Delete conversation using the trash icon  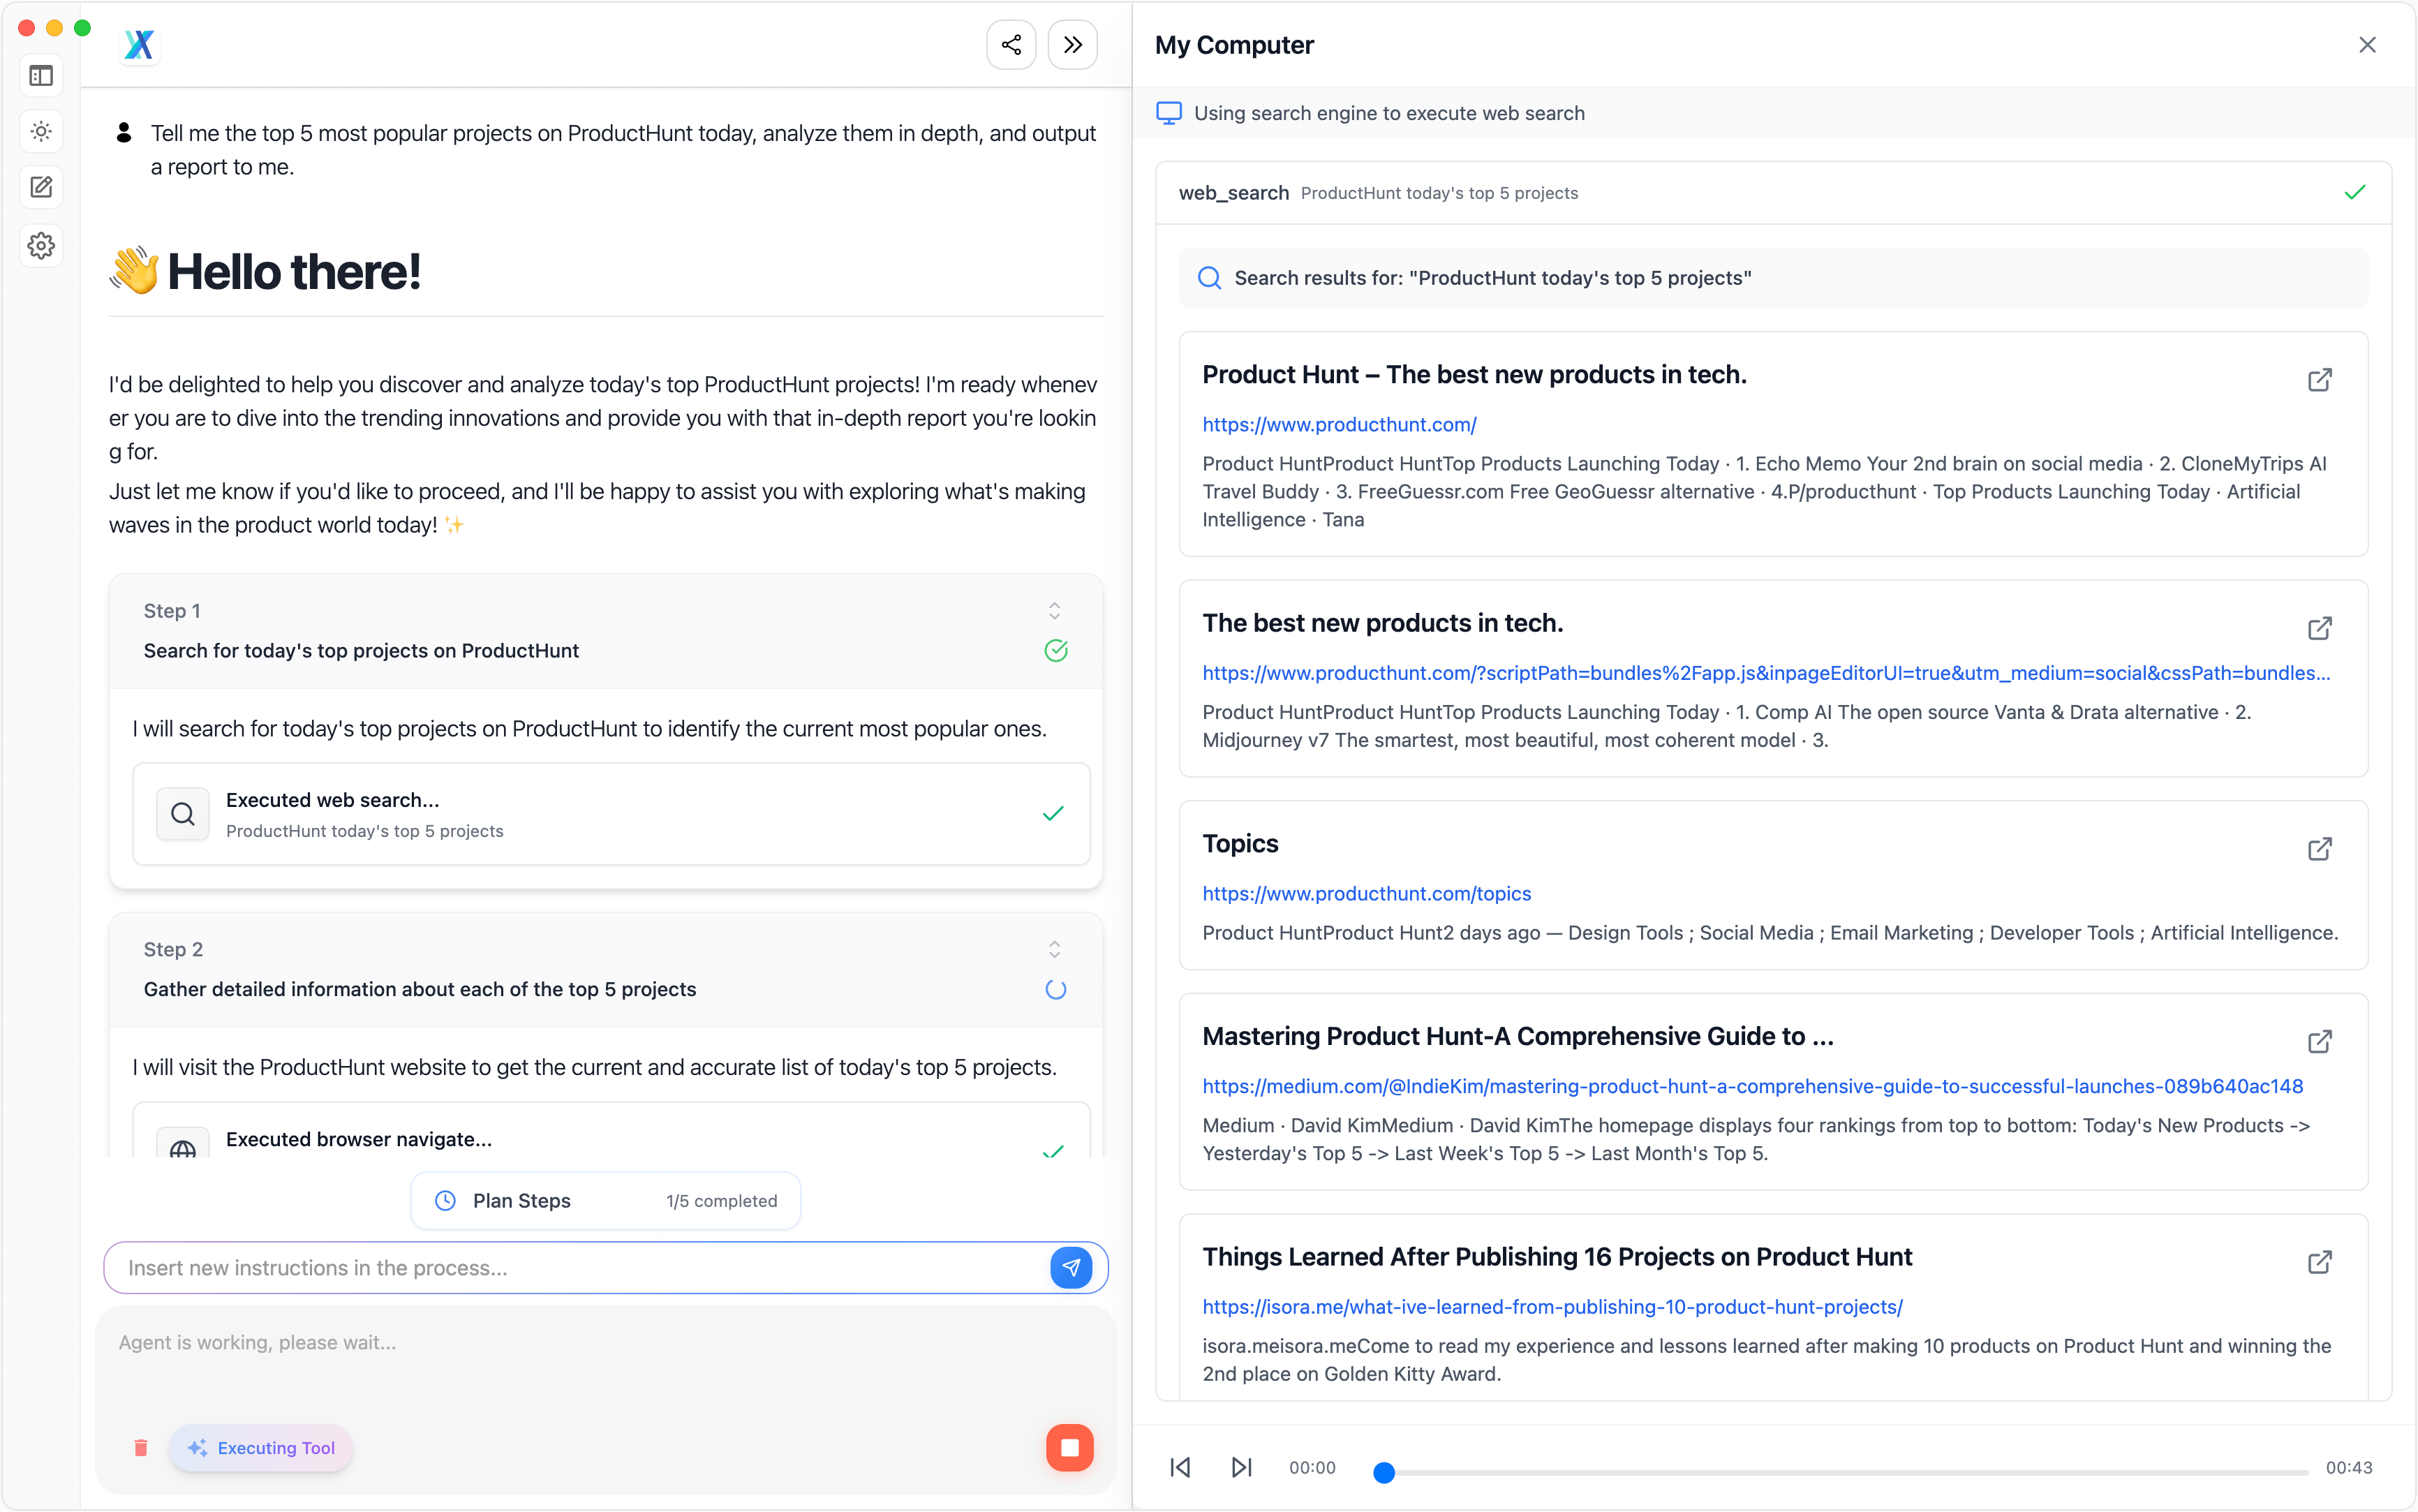click(141, 1447)
